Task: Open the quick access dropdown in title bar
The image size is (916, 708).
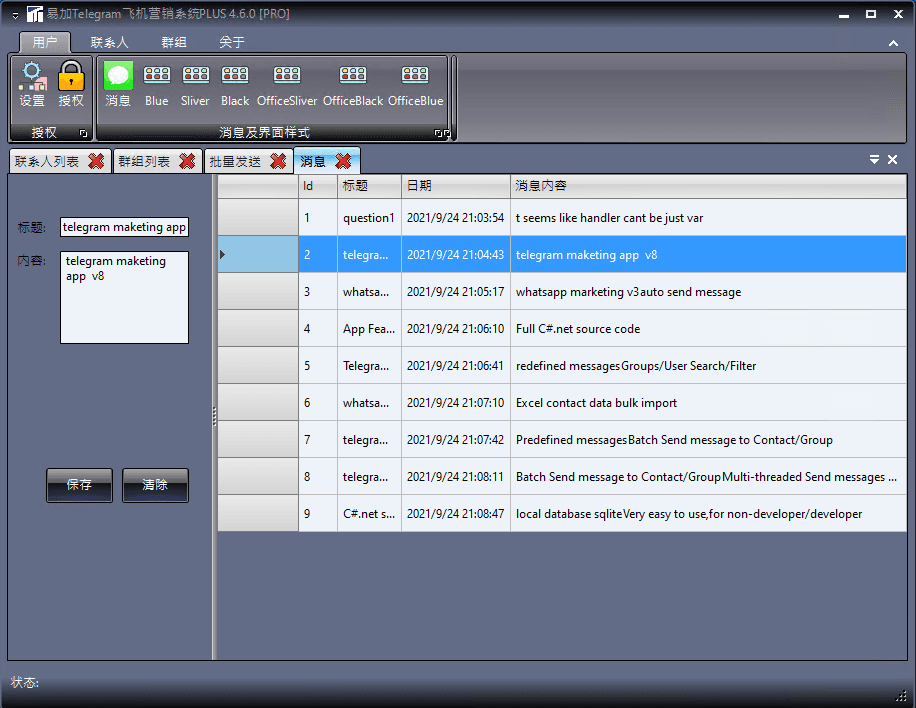Action: 15,15
